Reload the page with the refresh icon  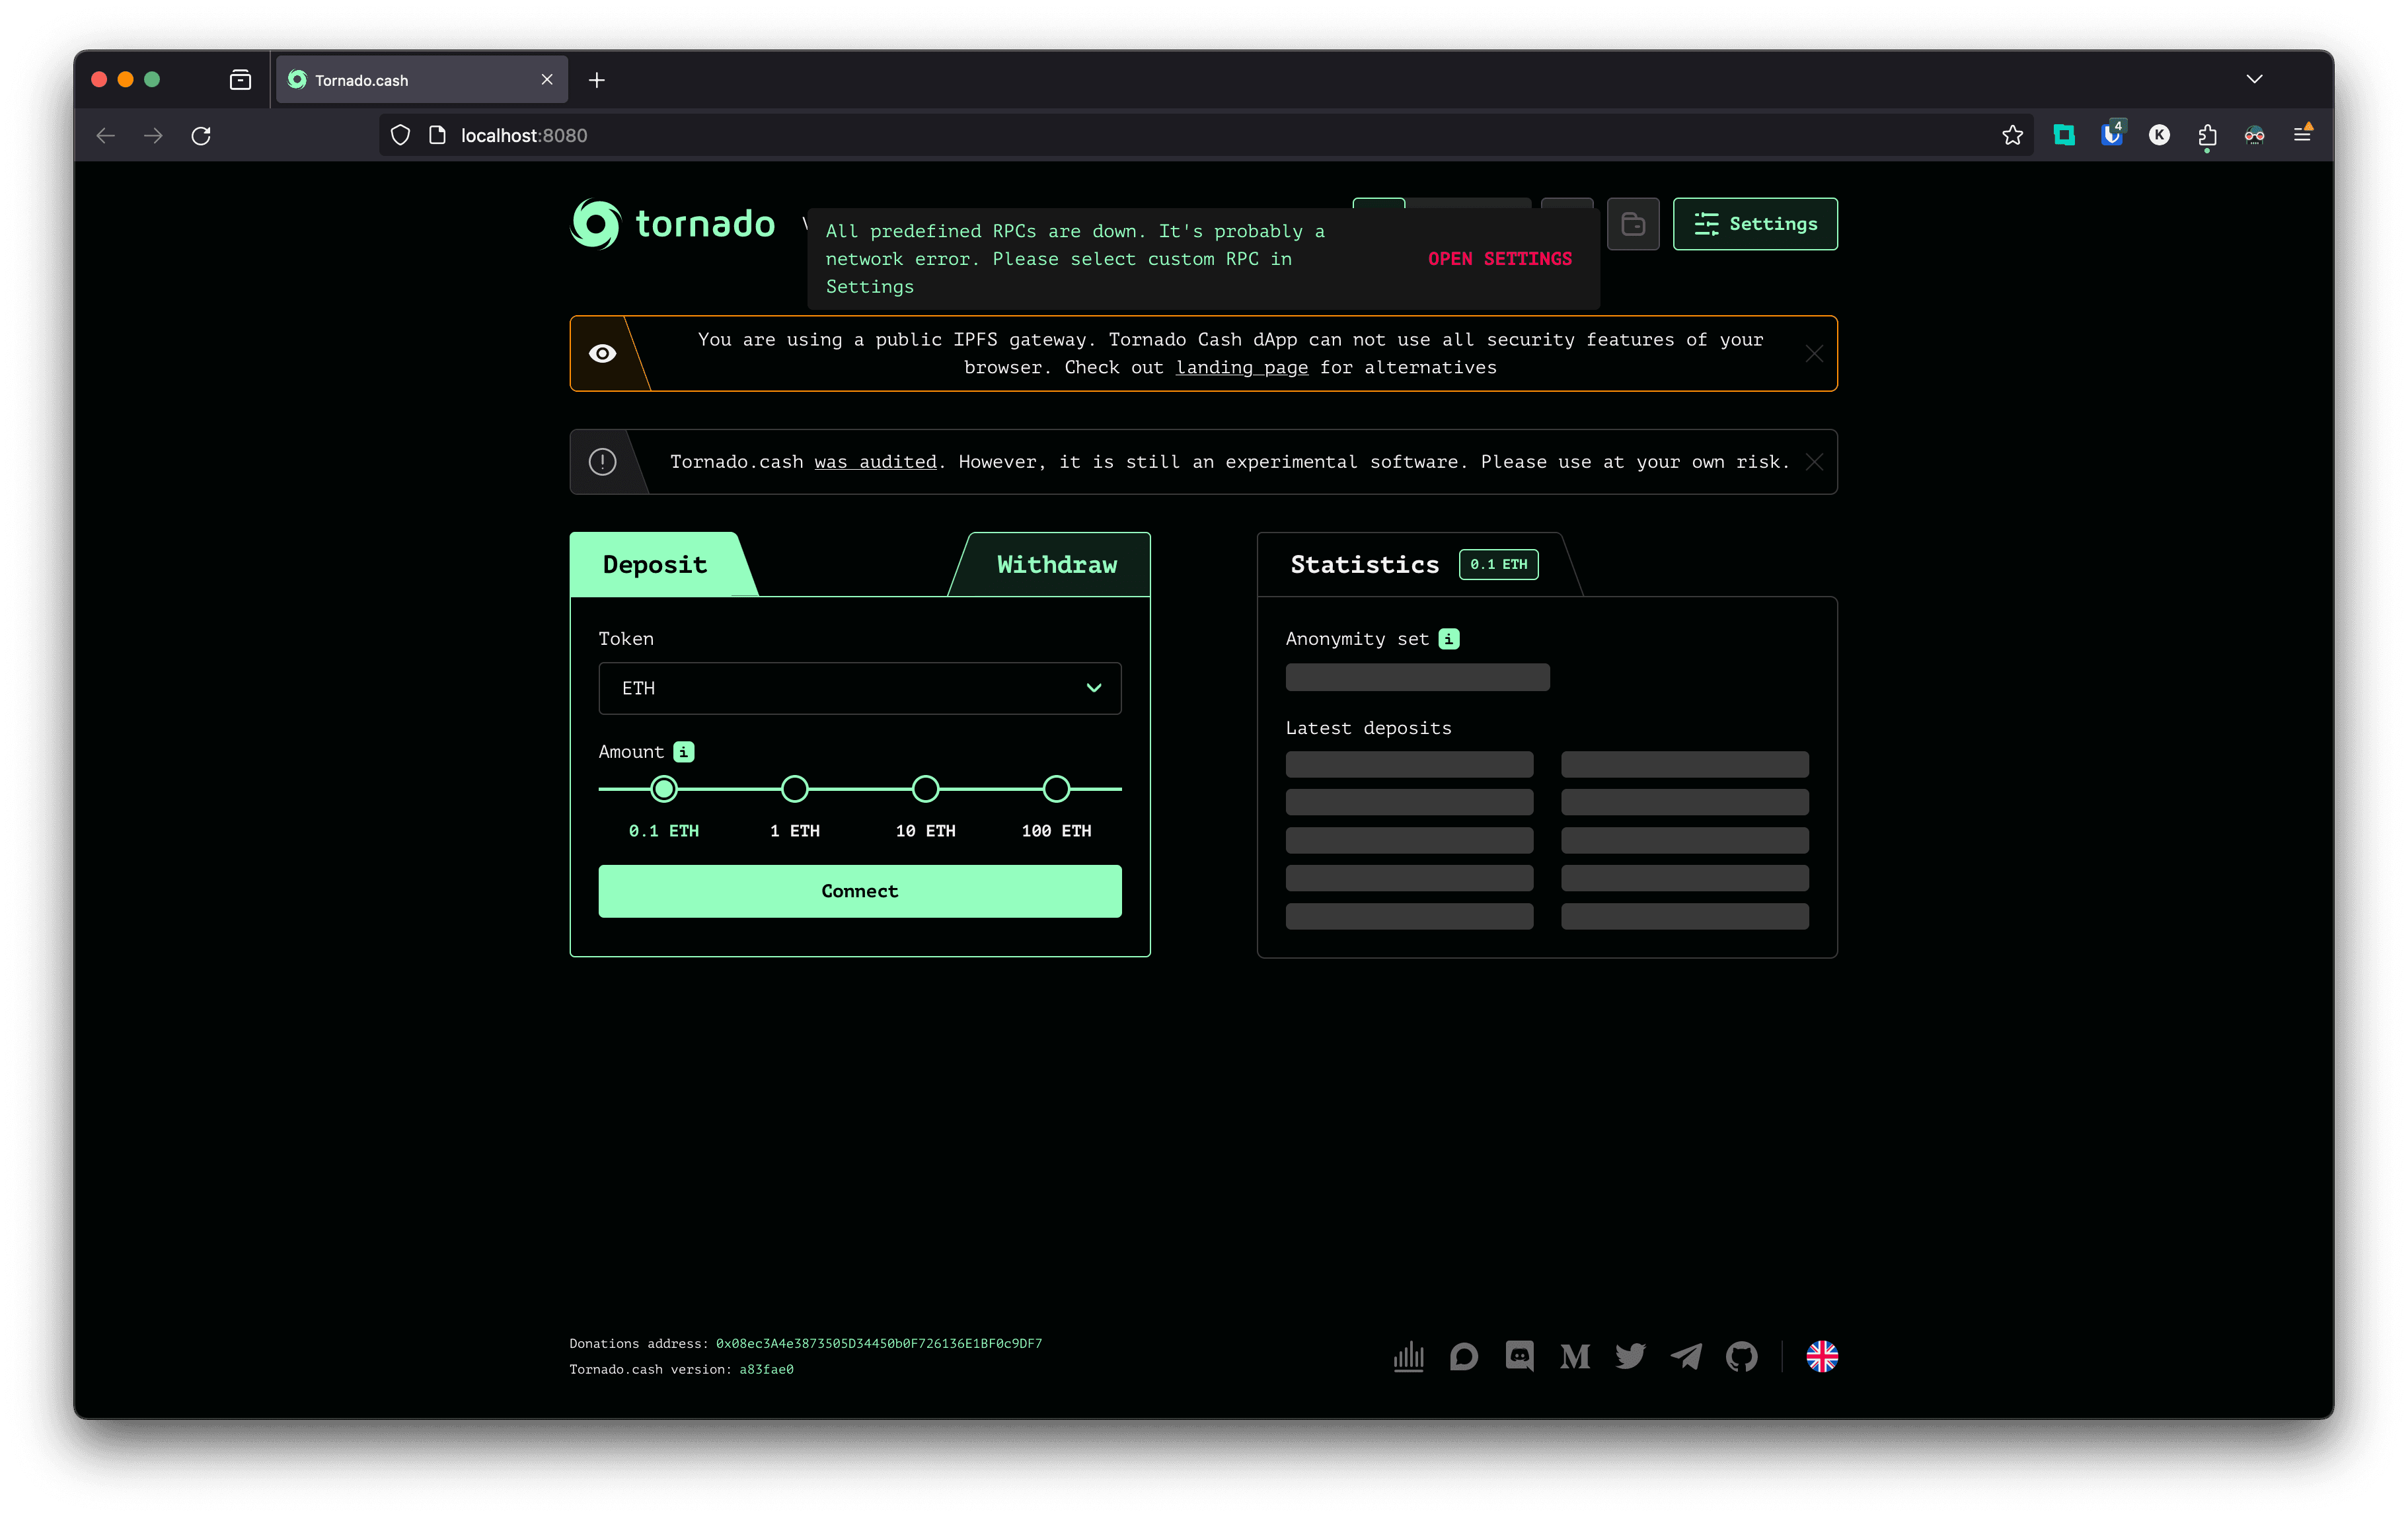pyautogui.click(x=201, y=135)
